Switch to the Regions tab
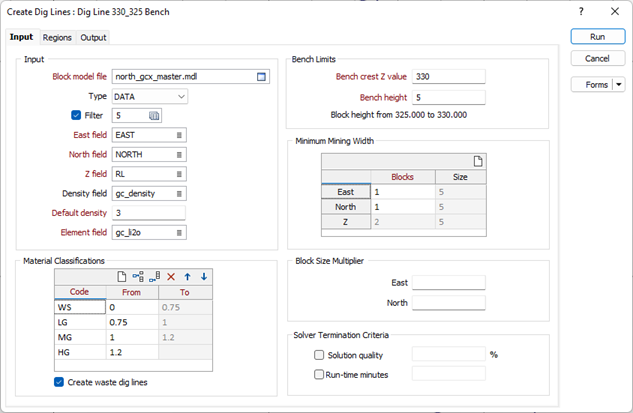 (x=57, y=38)
